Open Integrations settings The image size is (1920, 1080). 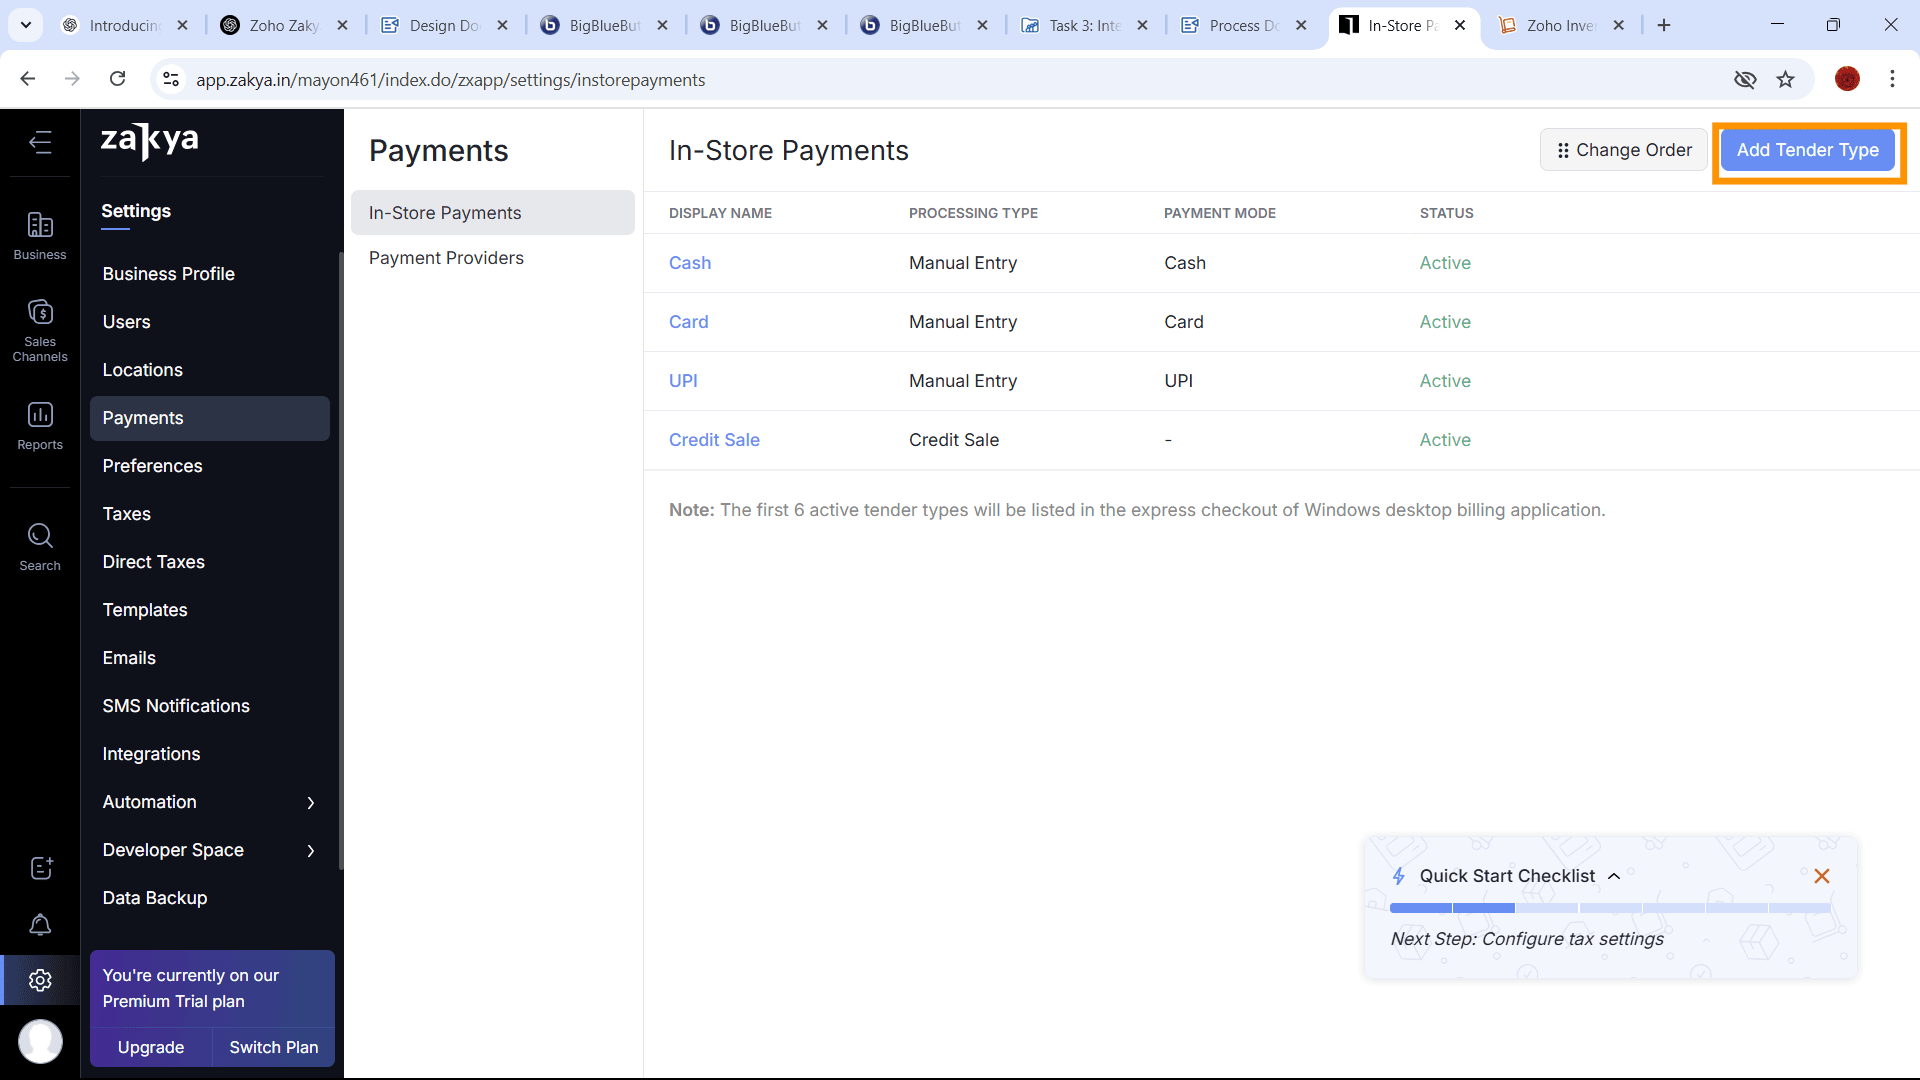click(210, 754)
